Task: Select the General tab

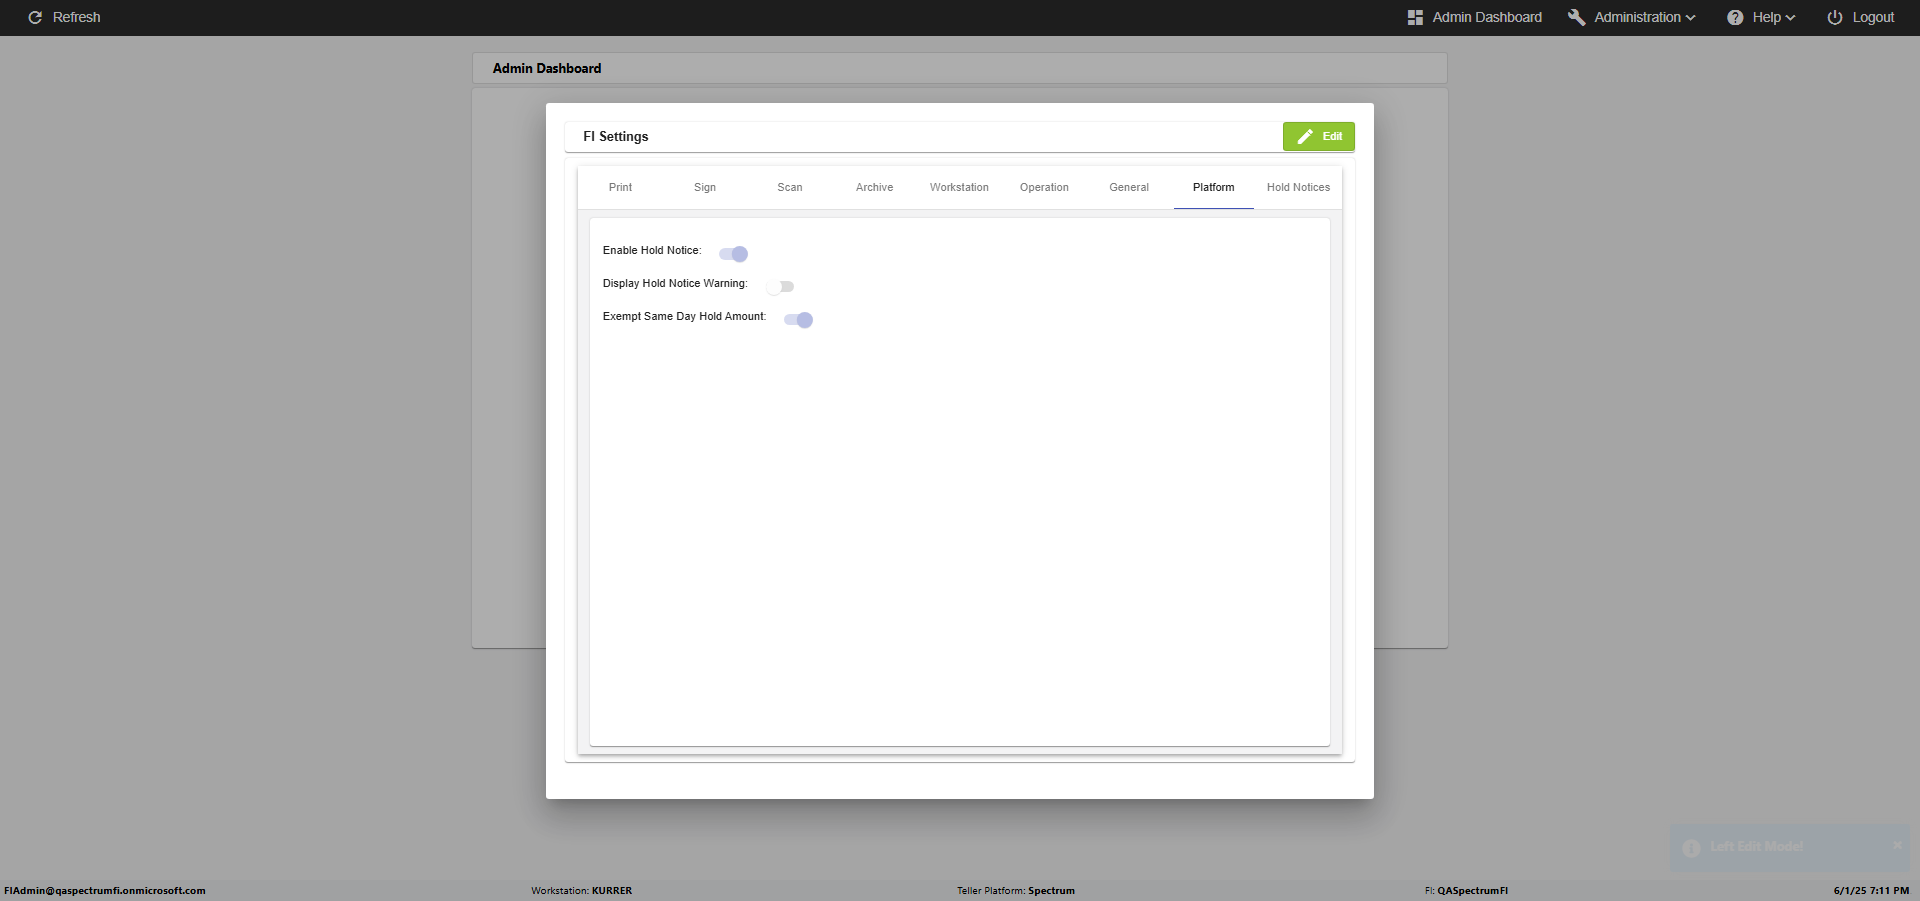Action: point(1129,188)
